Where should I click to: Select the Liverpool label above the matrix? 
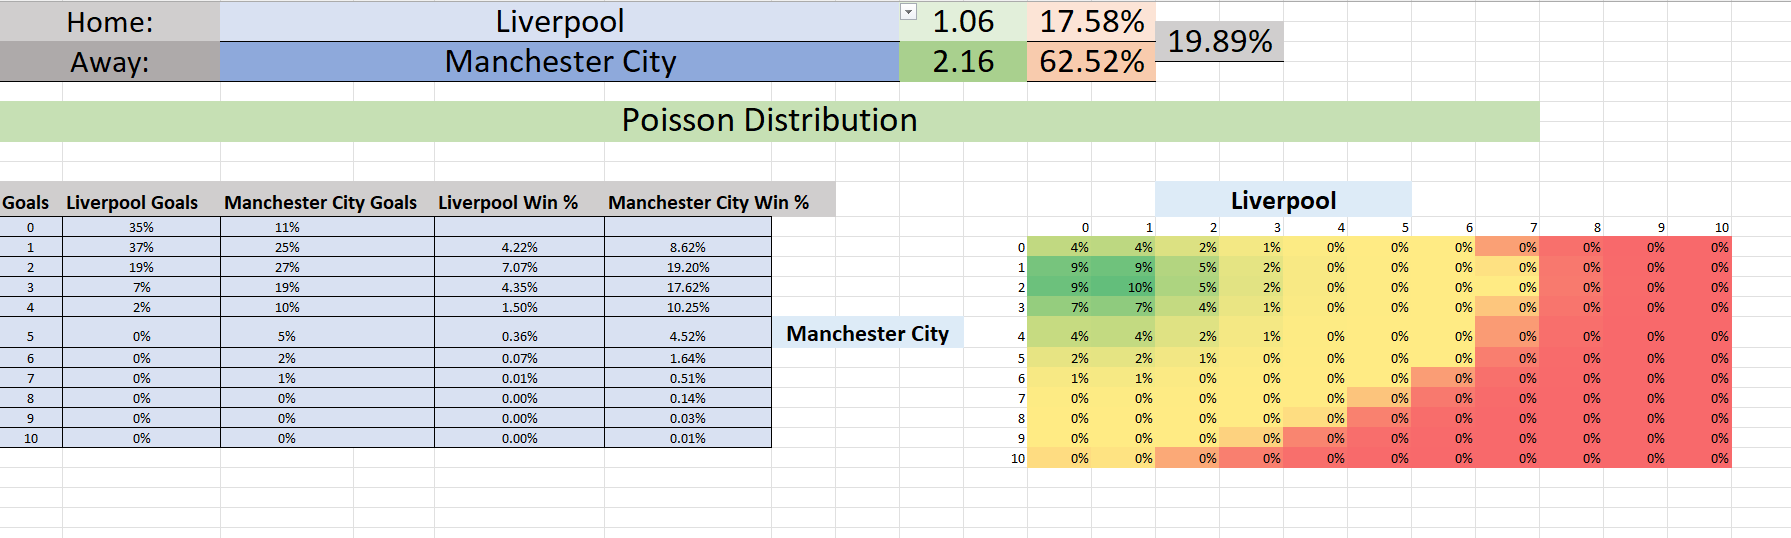point(1283,200)
